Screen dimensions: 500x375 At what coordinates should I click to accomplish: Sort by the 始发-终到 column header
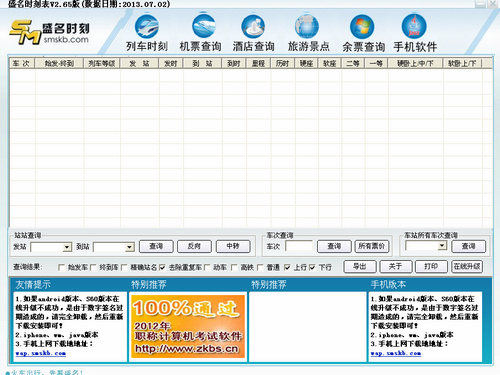coord(59,63)
